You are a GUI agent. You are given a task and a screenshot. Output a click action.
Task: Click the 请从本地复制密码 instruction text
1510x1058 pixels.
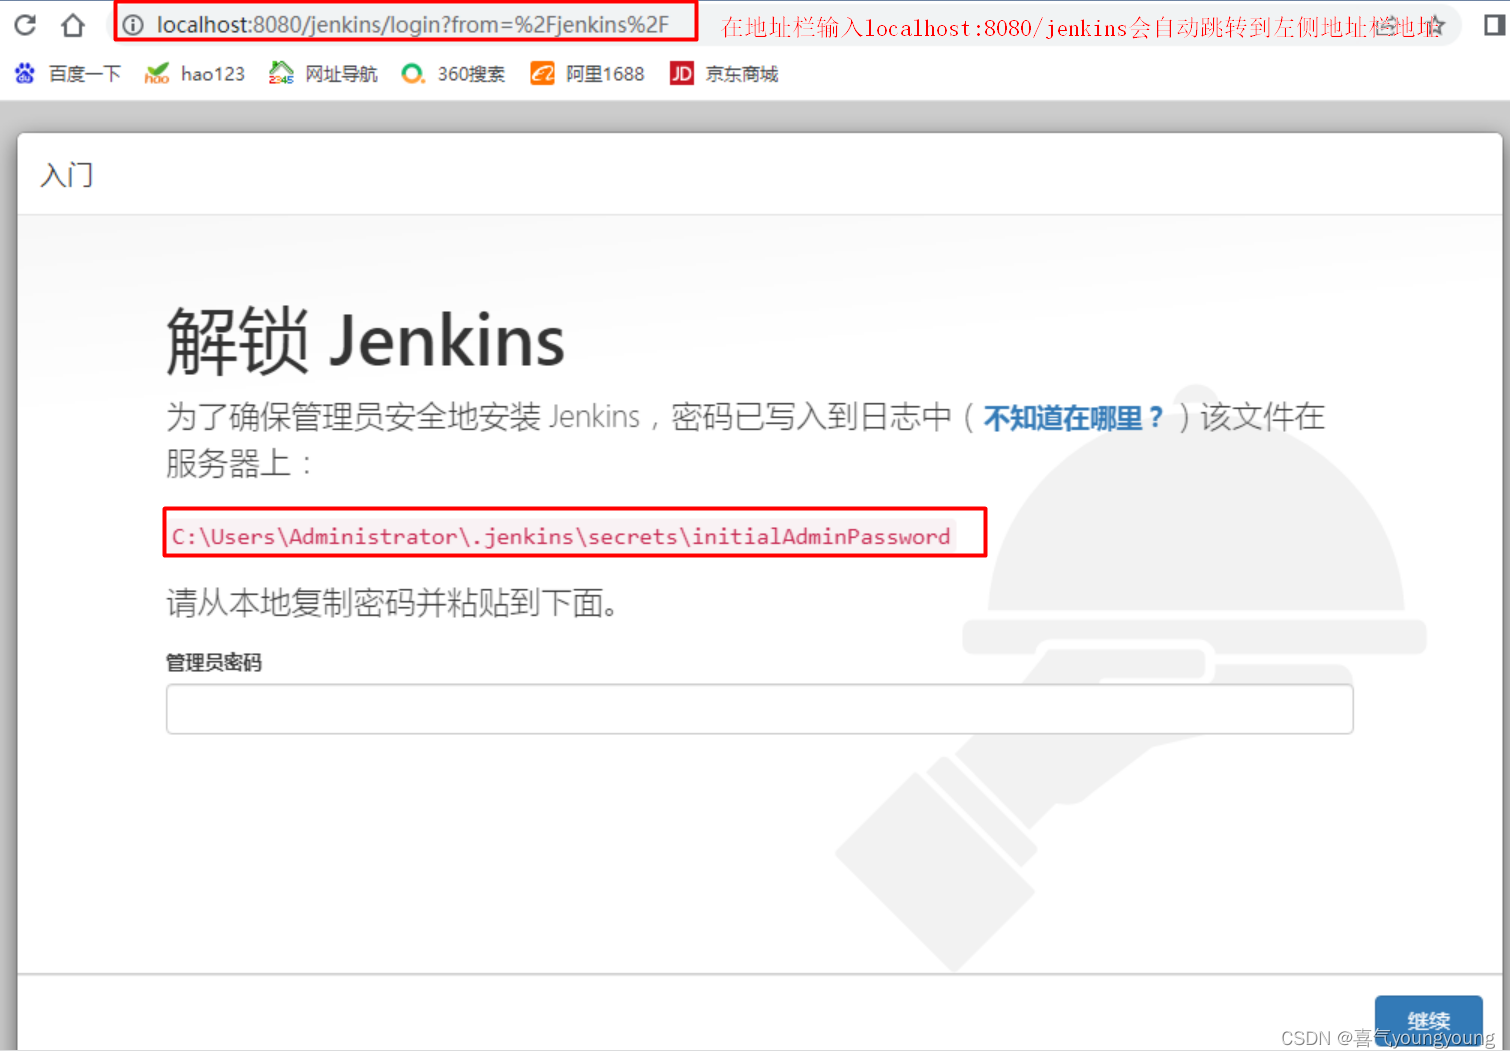pos(392,603)
